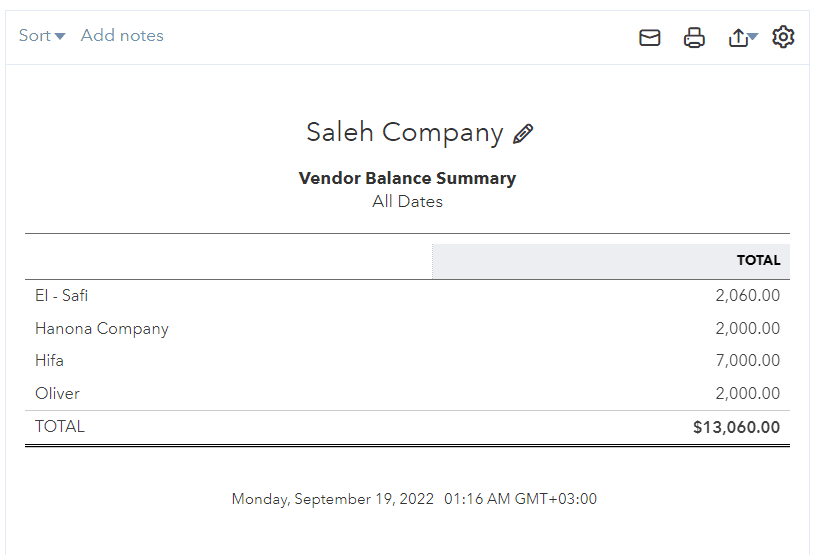Open the export report icon
This screenshot has width=818, height=555.
click(x=738, y=38)
